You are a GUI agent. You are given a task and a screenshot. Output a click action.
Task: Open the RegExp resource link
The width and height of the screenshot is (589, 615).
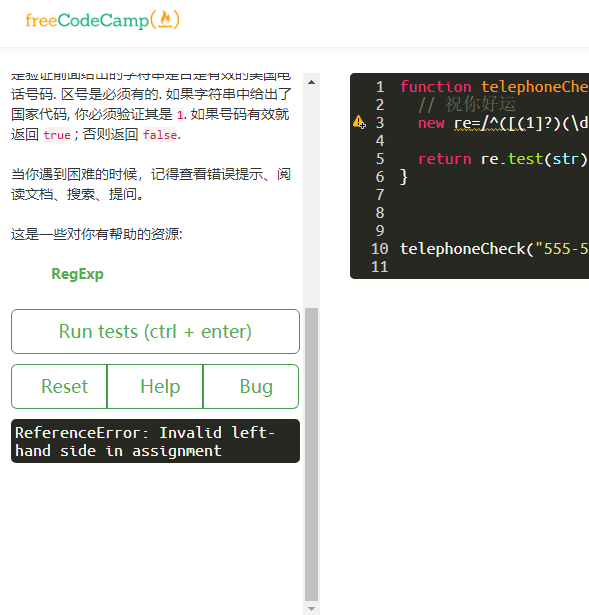[x=77, y=274]
